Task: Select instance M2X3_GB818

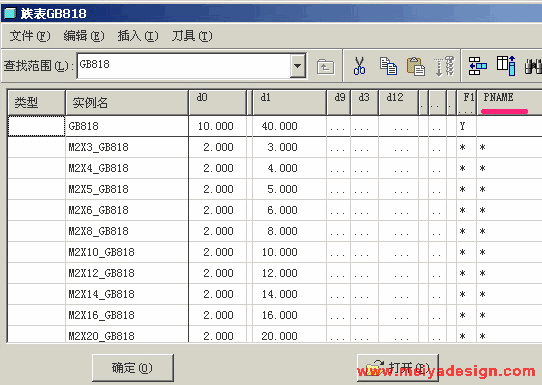Action: (x=99, y=147)
